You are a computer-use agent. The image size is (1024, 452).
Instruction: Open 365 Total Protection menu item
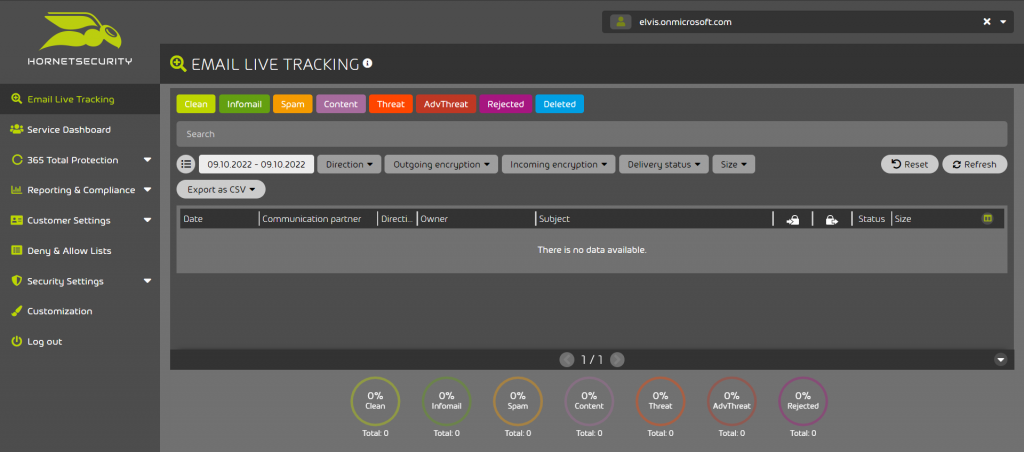(x=72, y=160)
